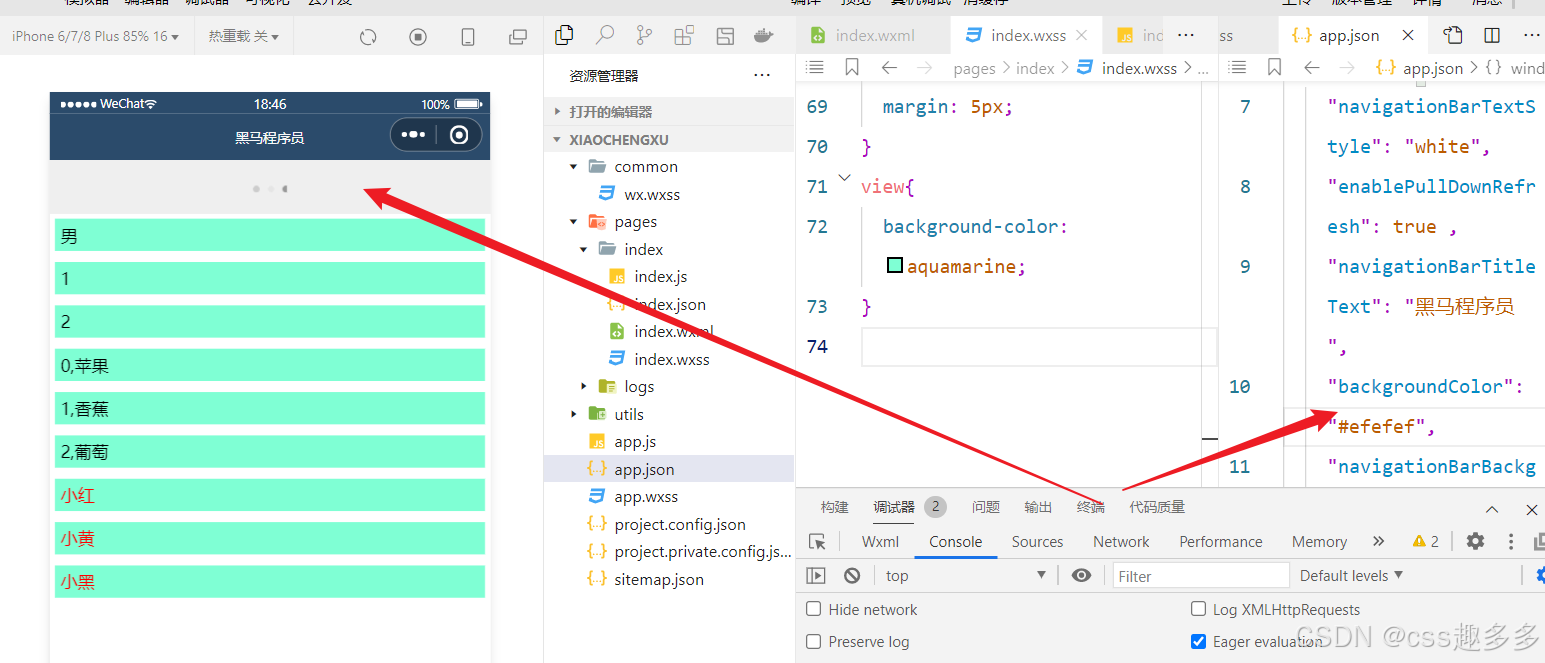
Task: Show more devtools tabs via chevron
Action: click(x=1379, y=541)
